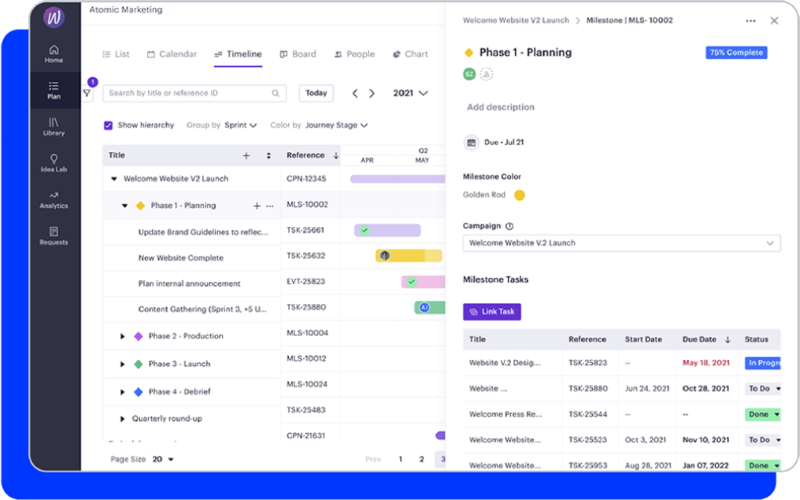Viewport: 800px width, 500px height.
Task: Switch to the List tab
Action: 116,54
